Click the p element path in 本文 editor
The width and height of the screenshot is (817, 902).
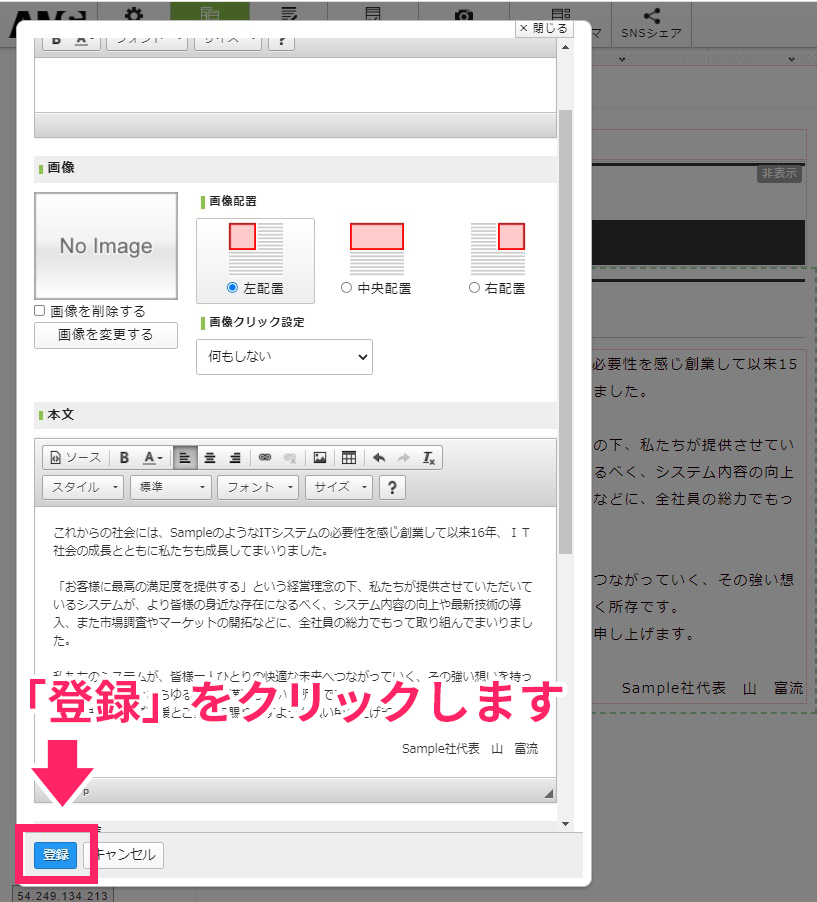86,792
